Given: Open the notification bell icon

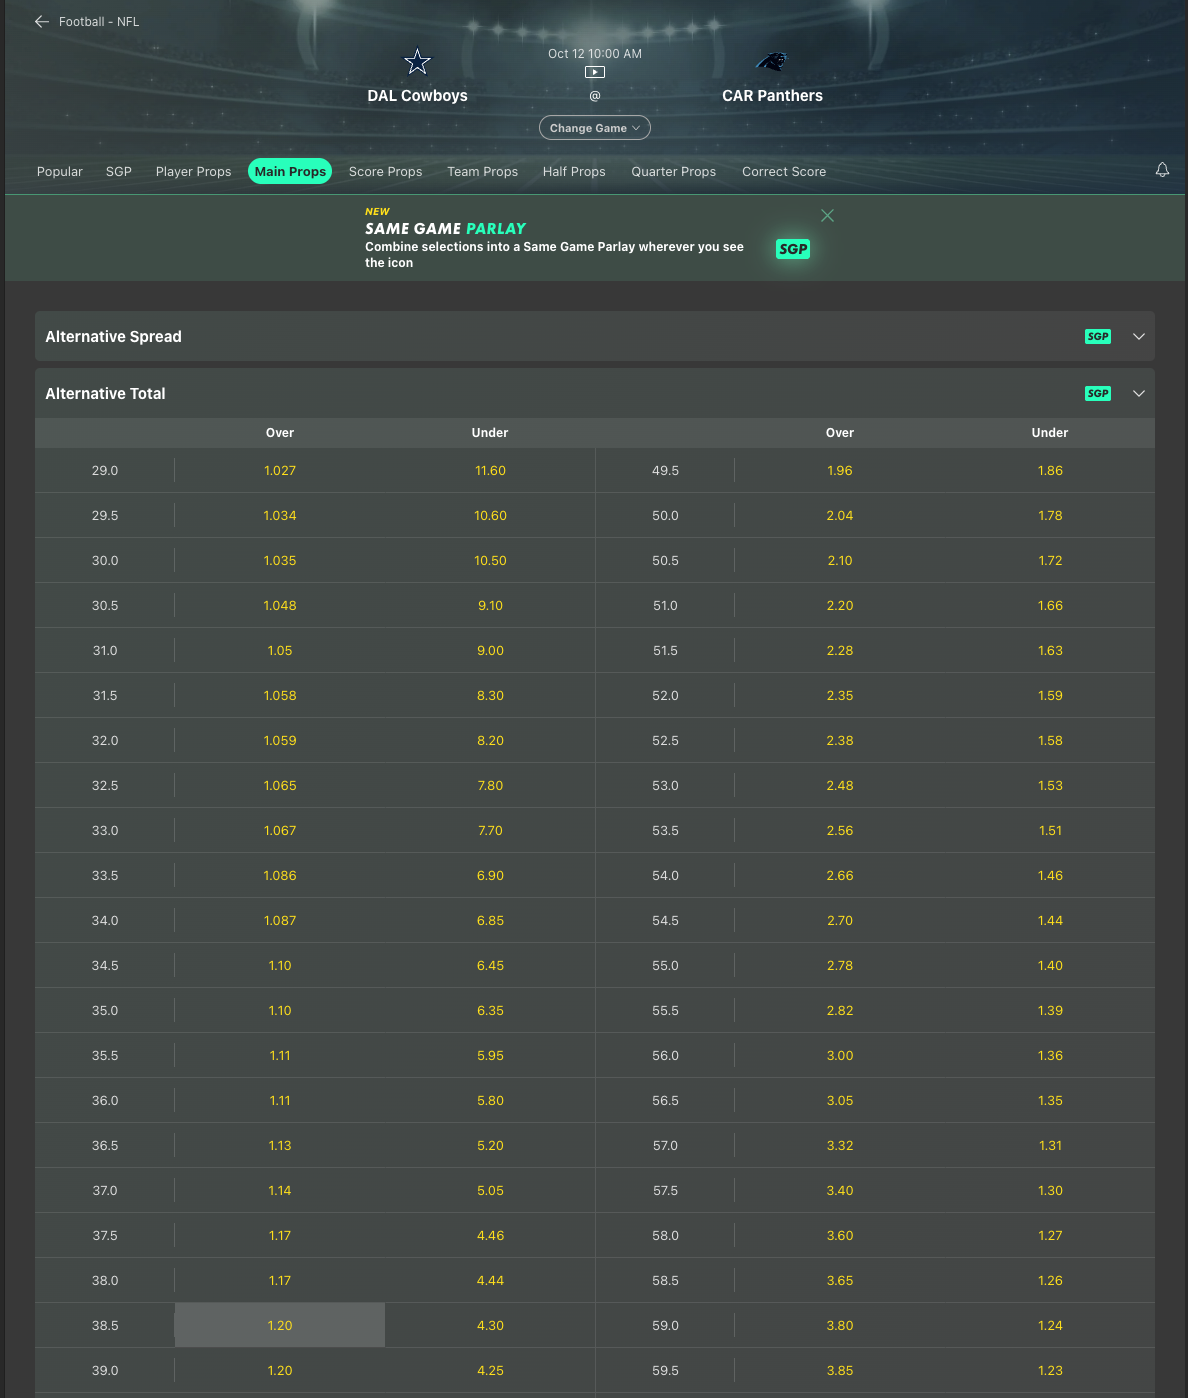Looking at the screenshot, I should [x=1162, y=171].
